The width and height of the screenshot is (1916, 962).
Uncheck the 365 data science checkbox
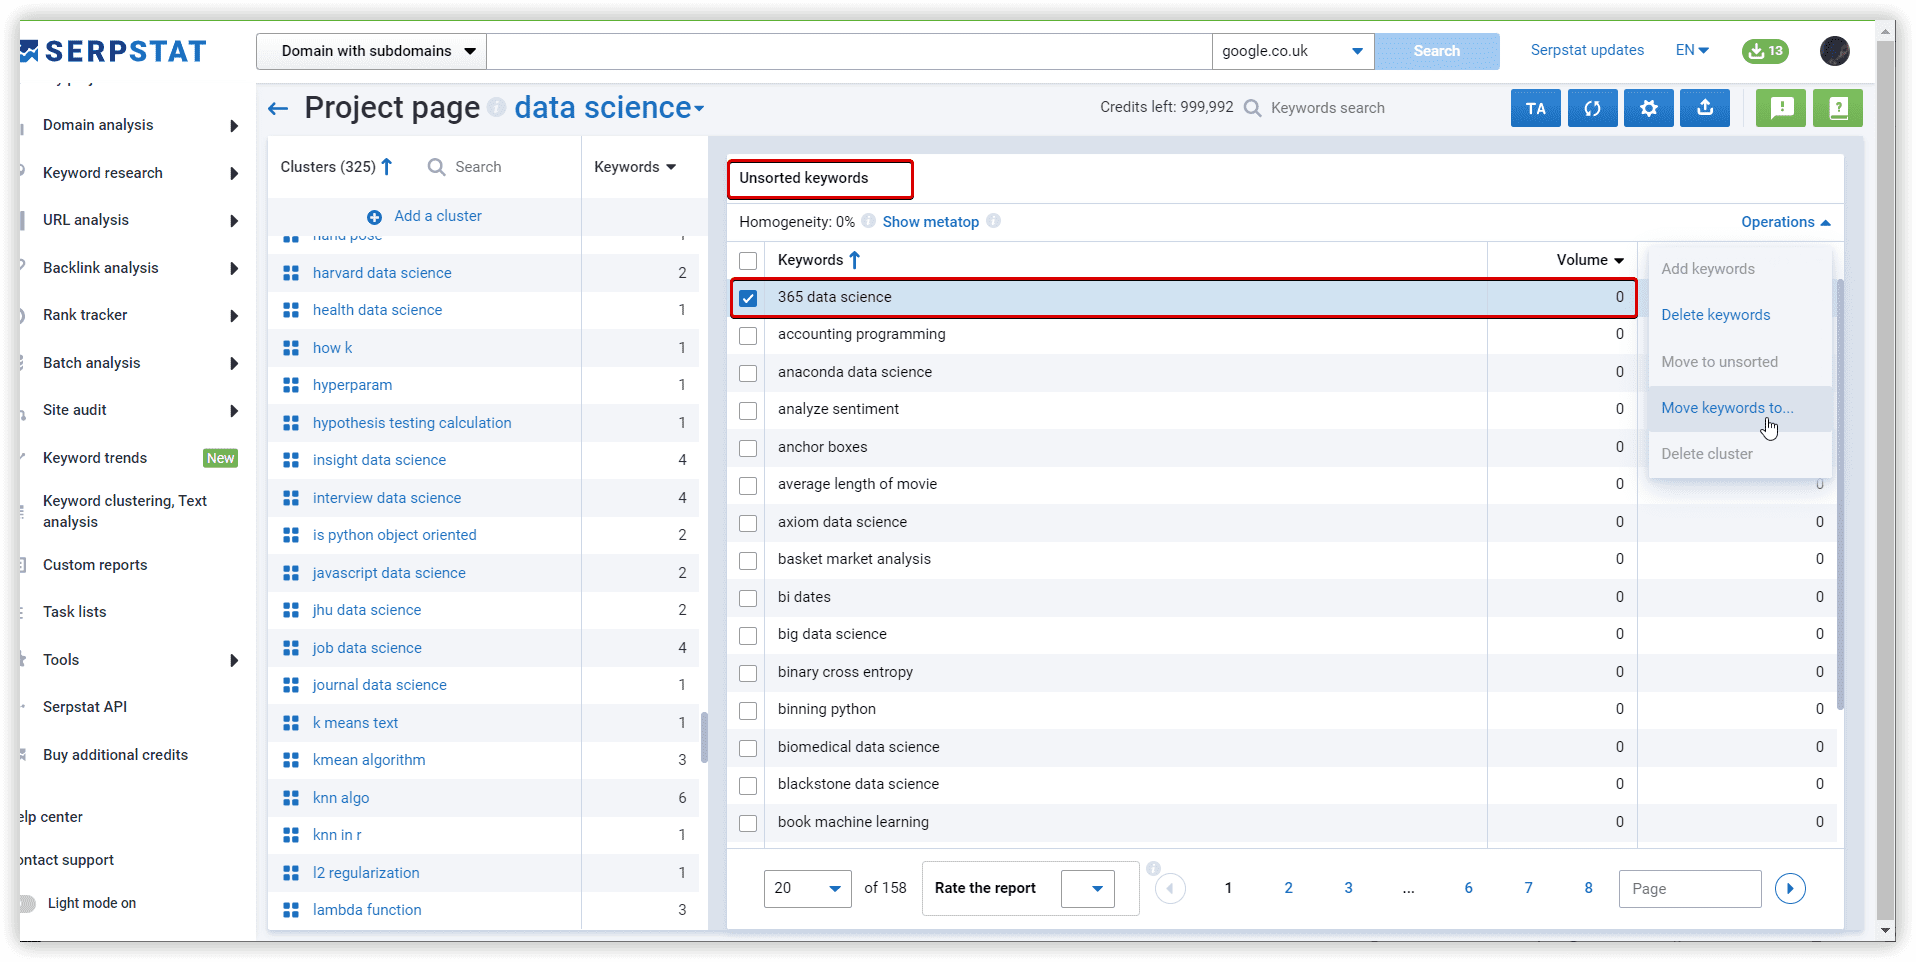click(748, 298)
